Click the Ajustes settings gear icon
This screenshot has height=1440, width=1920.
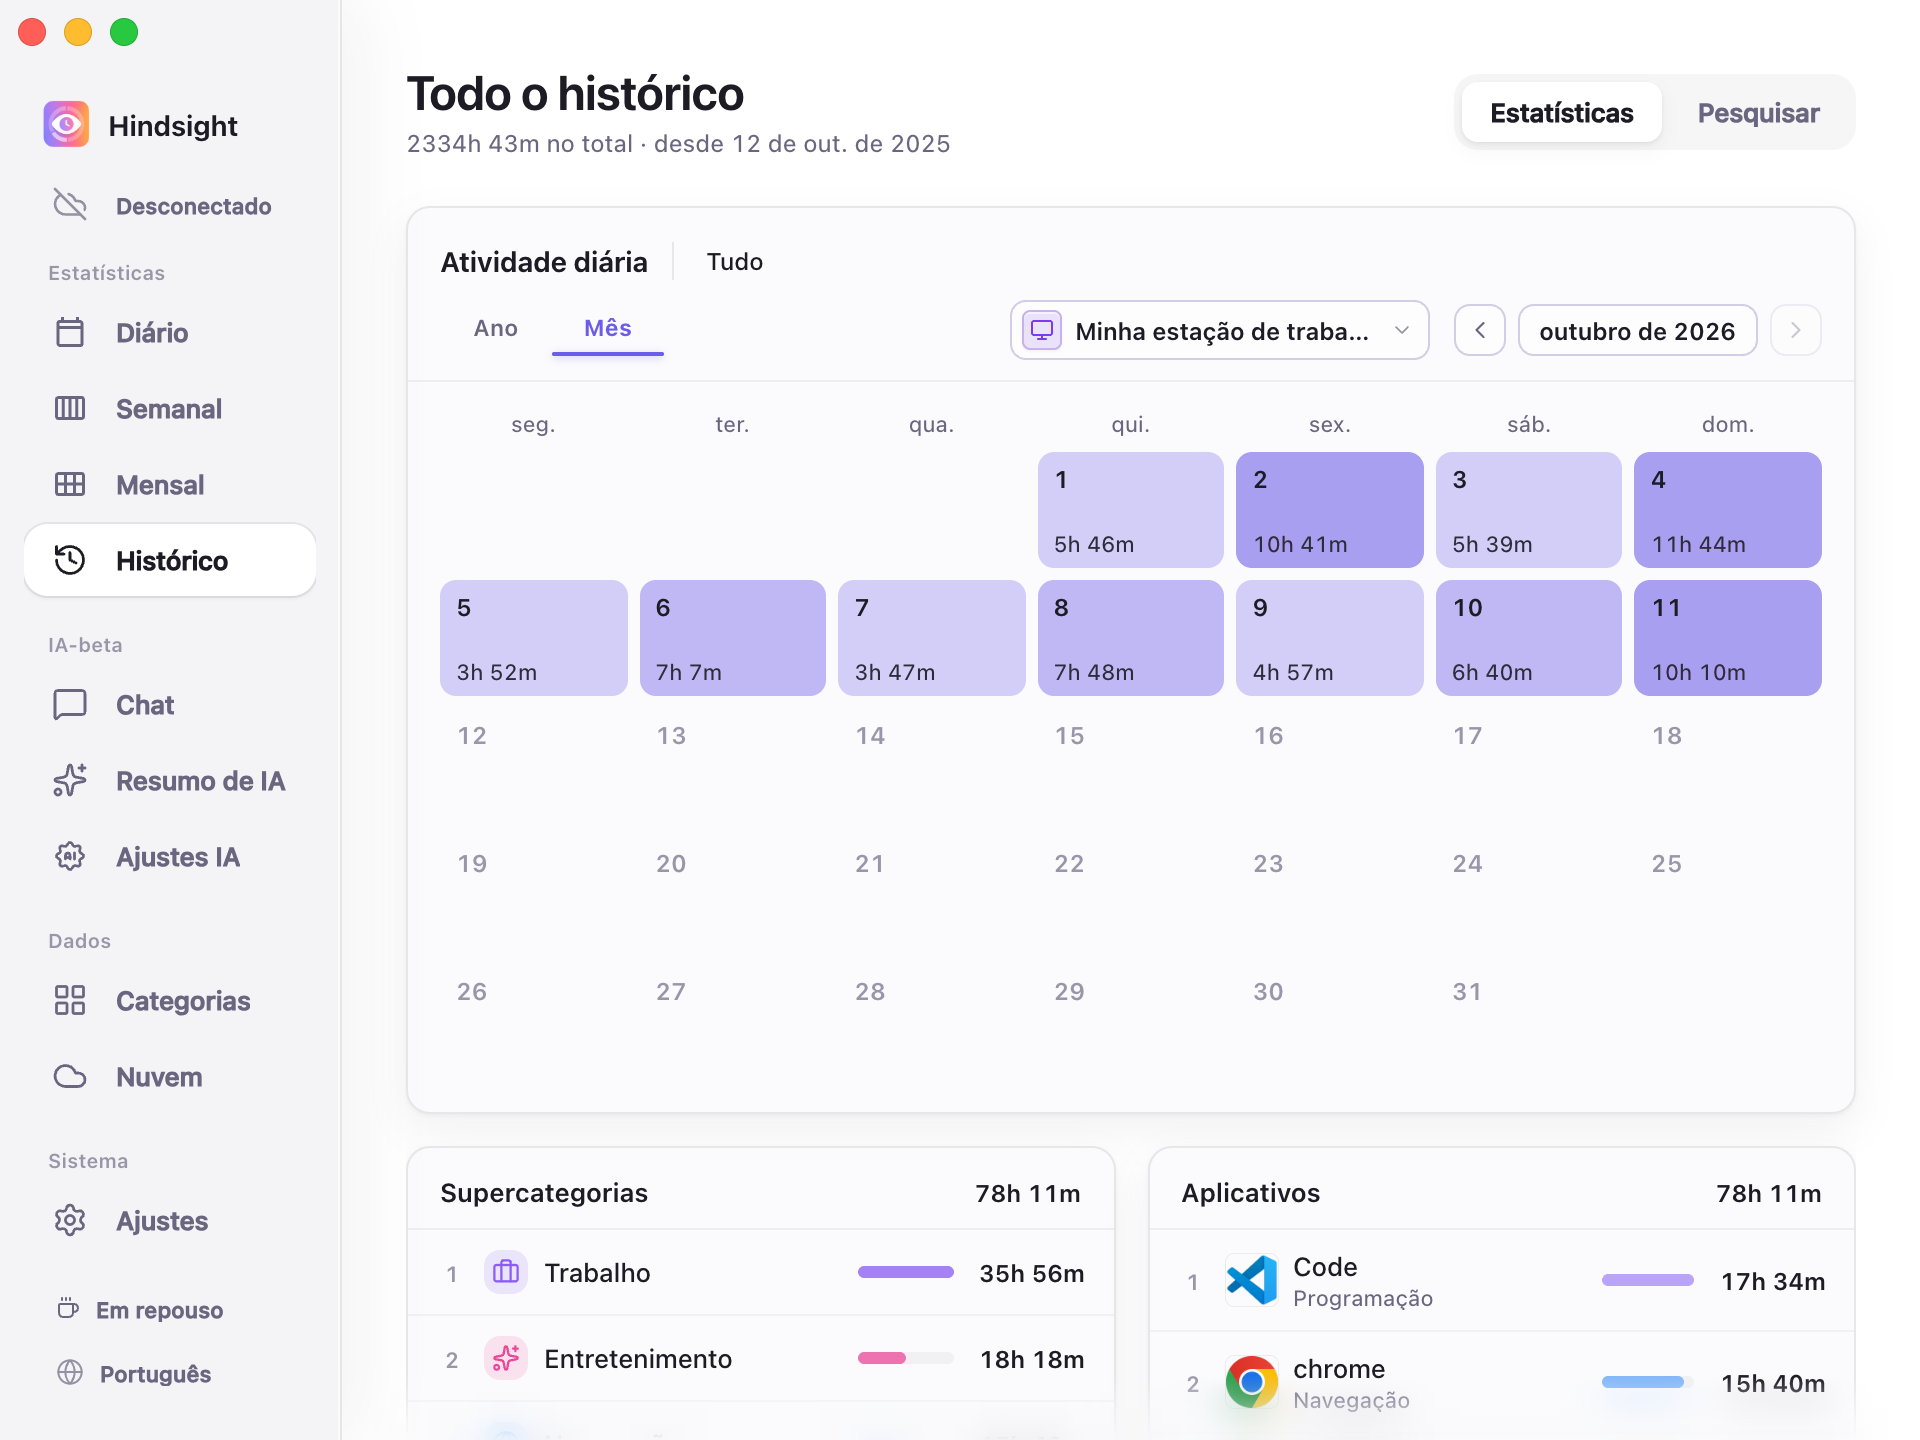pos(70,1220)
